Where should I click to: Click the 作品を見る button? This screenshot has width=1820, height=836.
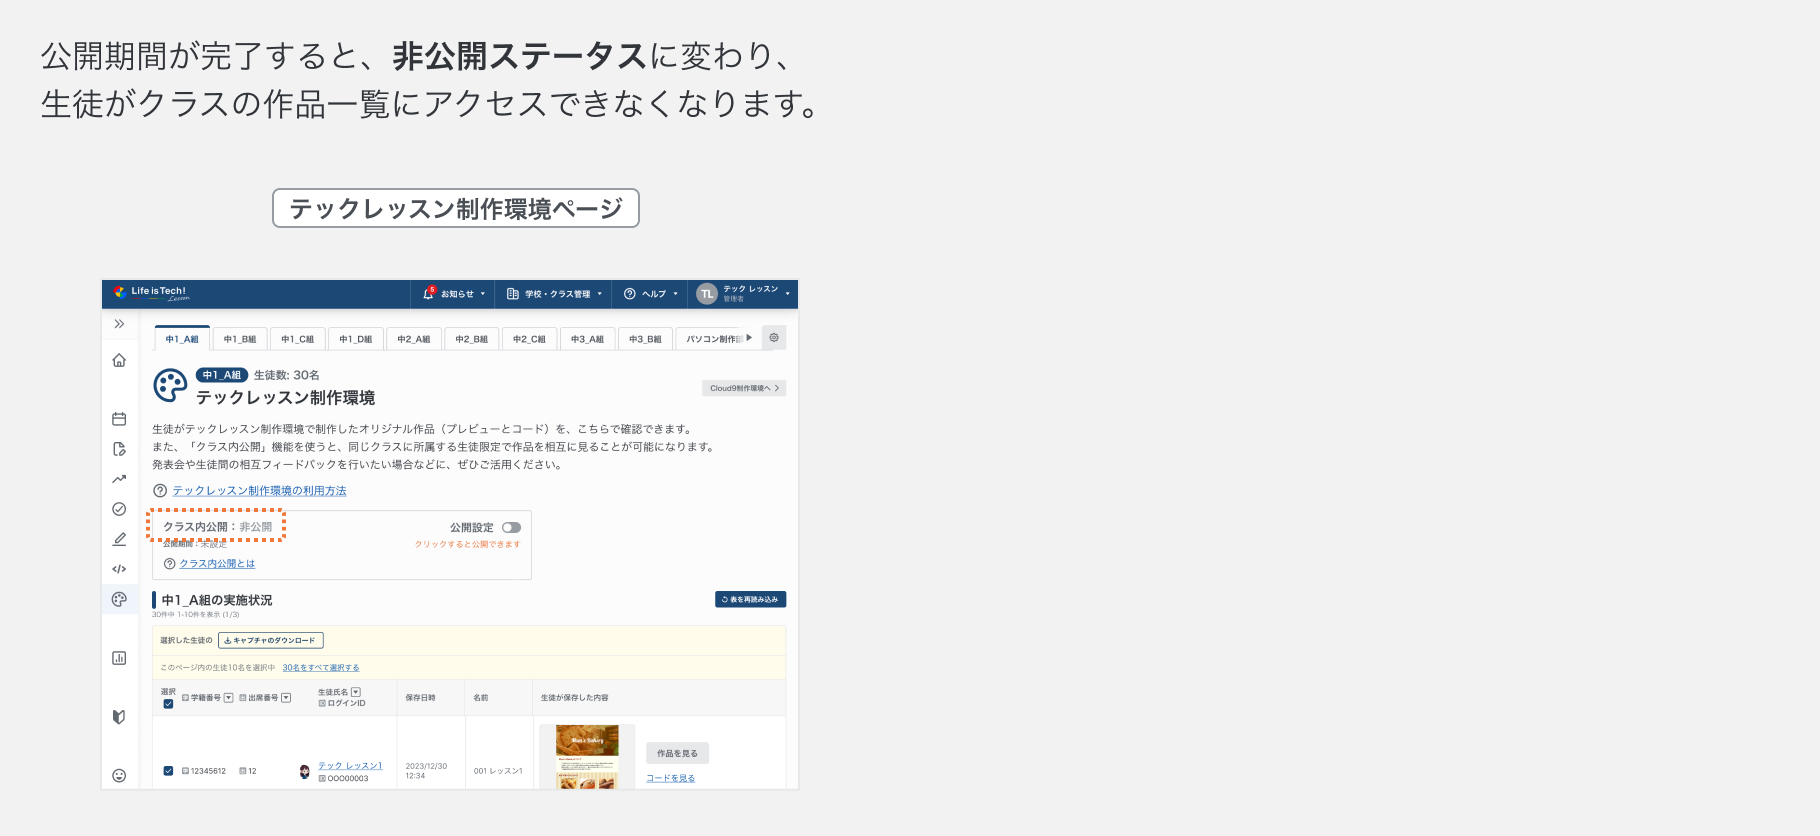click(x=677, y=753)
